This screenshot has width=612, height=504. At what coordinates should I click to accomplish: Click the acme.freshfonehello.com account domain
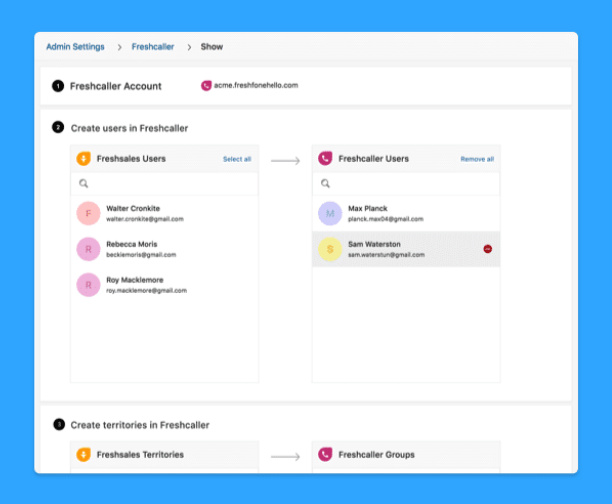[256, 85]
